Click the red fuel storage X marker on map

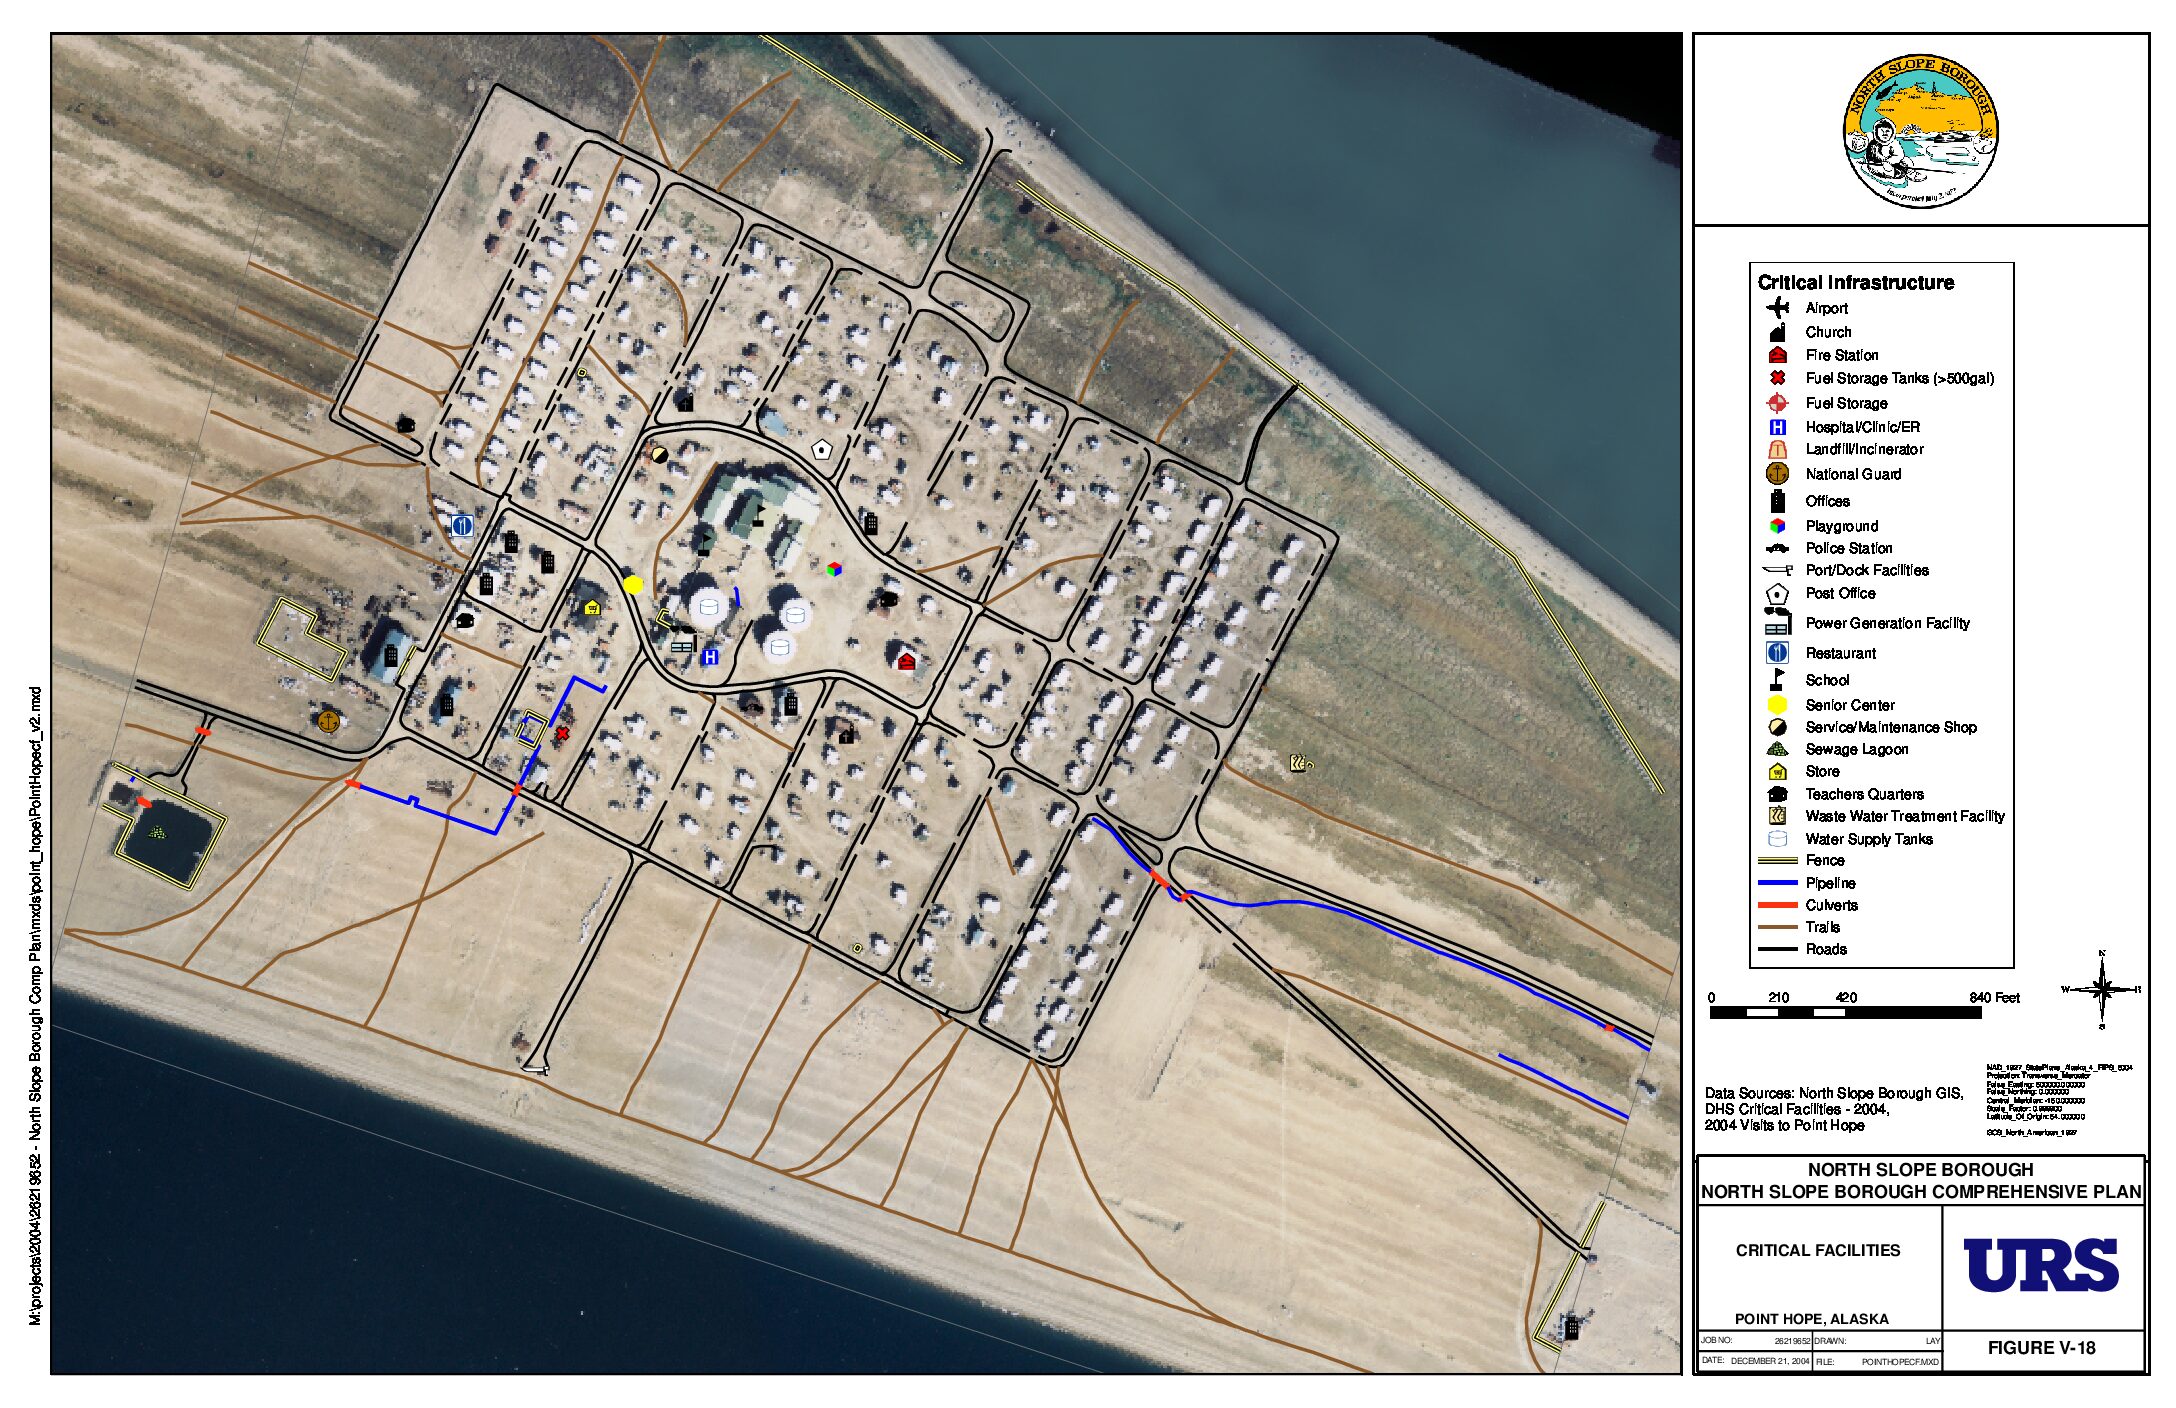(x=563, y=734)
